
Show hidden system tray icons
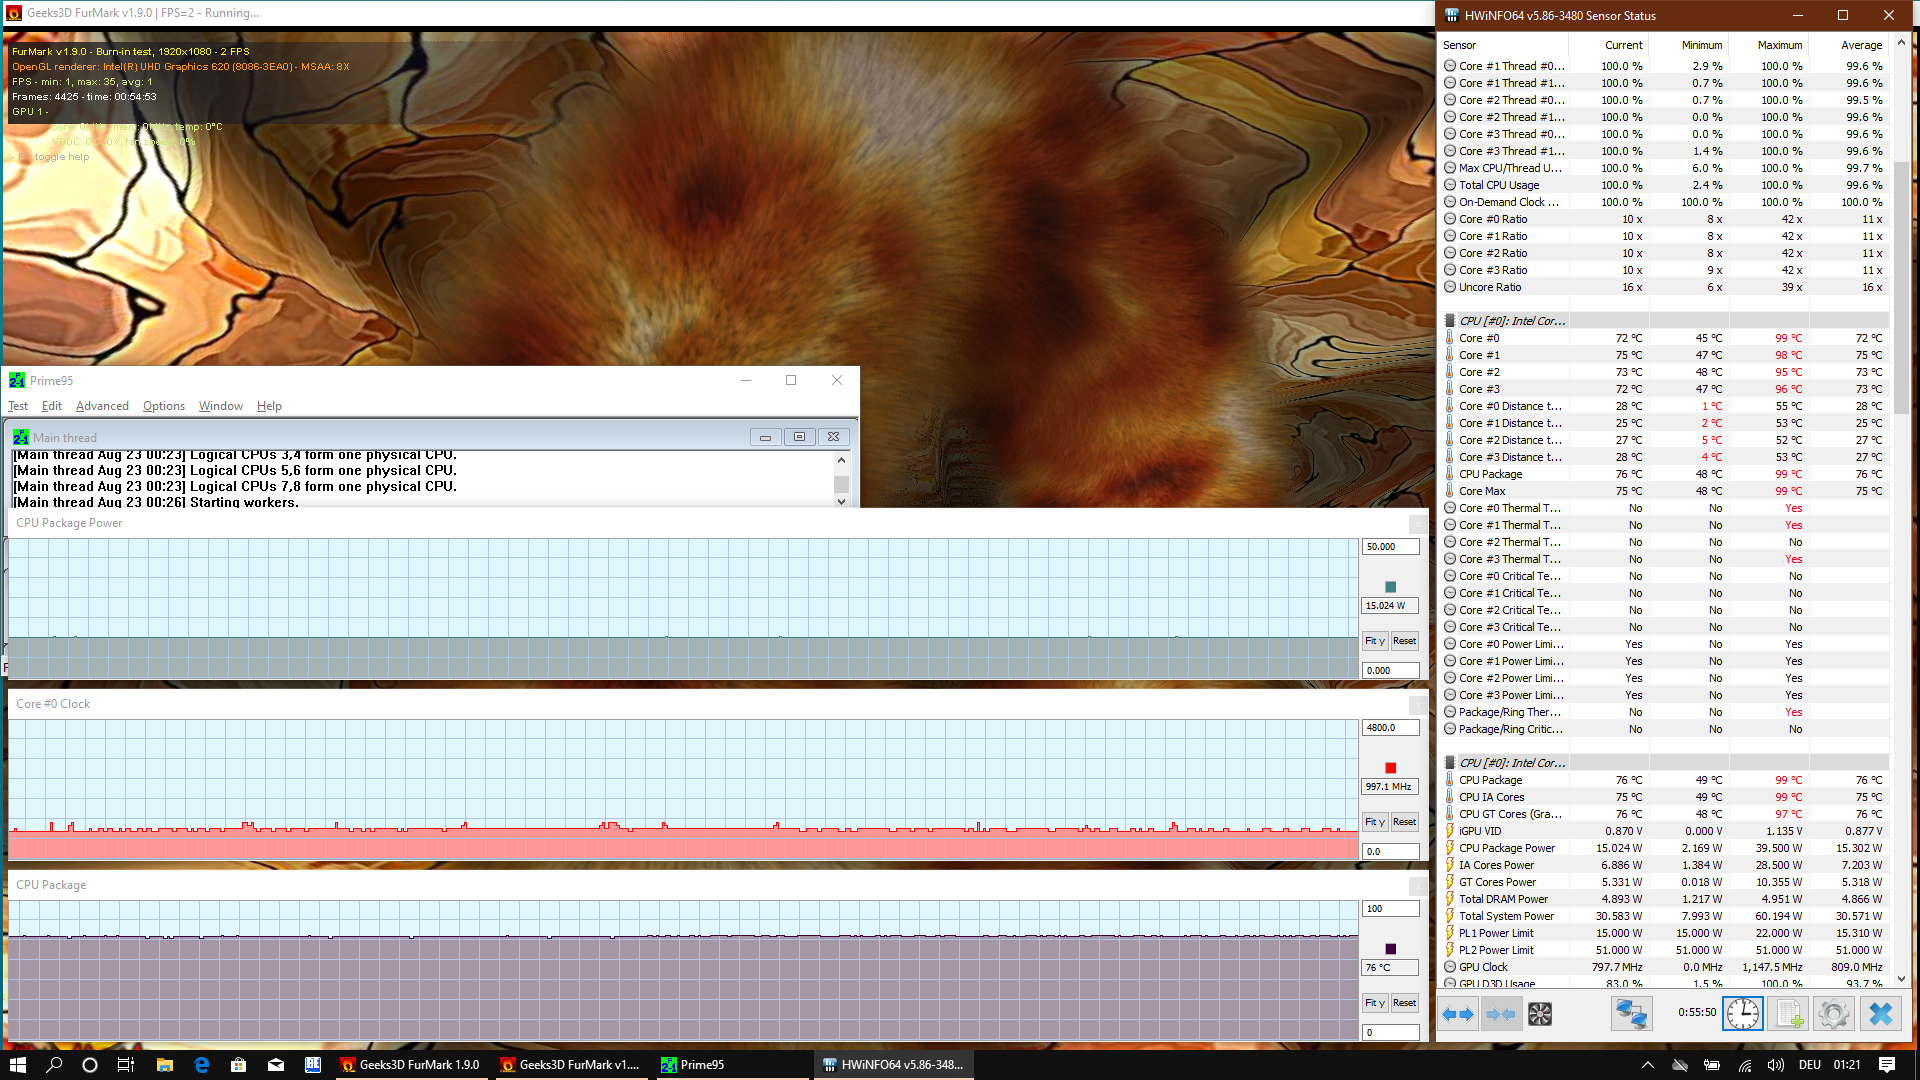[1648, 1065]
